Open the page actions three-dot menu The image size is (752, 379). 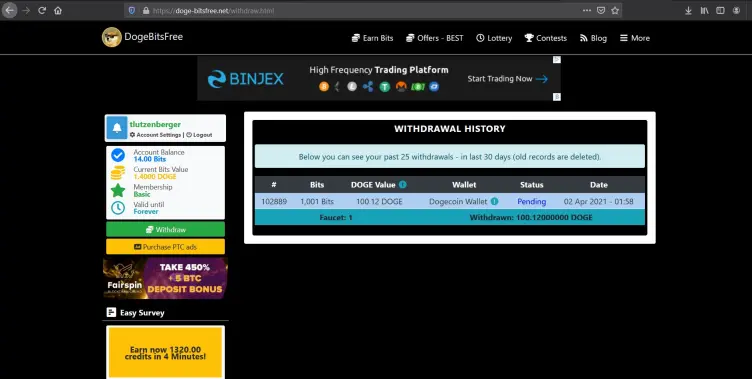pos(587,10)
